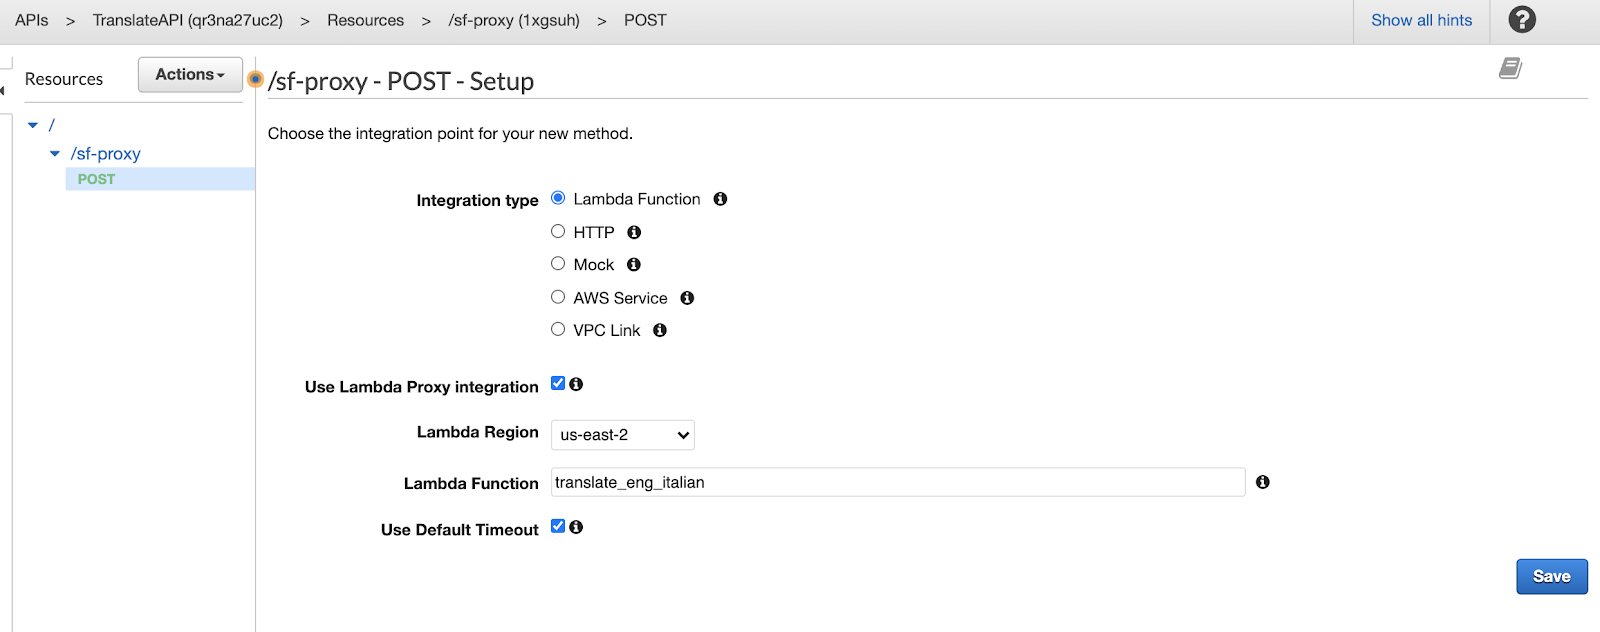1600x632 pixels.
Task: Click Show all hints link
Action: click(1421, 20)
